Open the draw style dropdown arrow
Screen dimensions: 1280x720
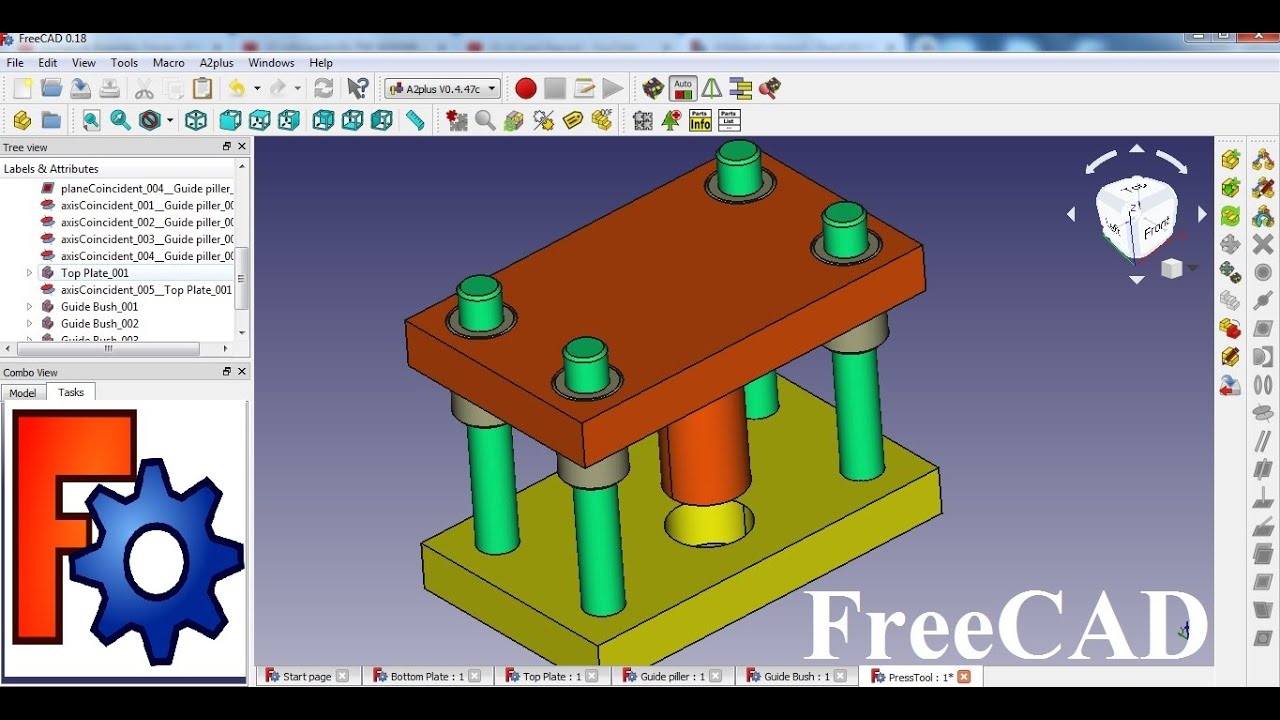click(170, 121)
